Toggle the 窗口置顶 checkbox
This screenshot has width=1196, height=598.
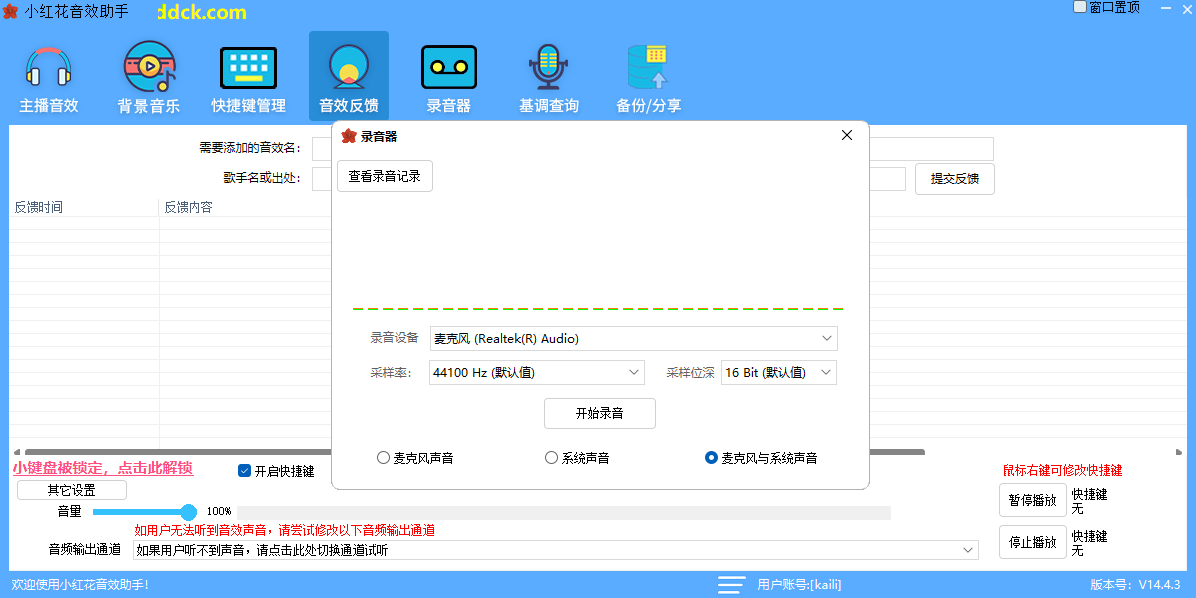(1080, 7)
